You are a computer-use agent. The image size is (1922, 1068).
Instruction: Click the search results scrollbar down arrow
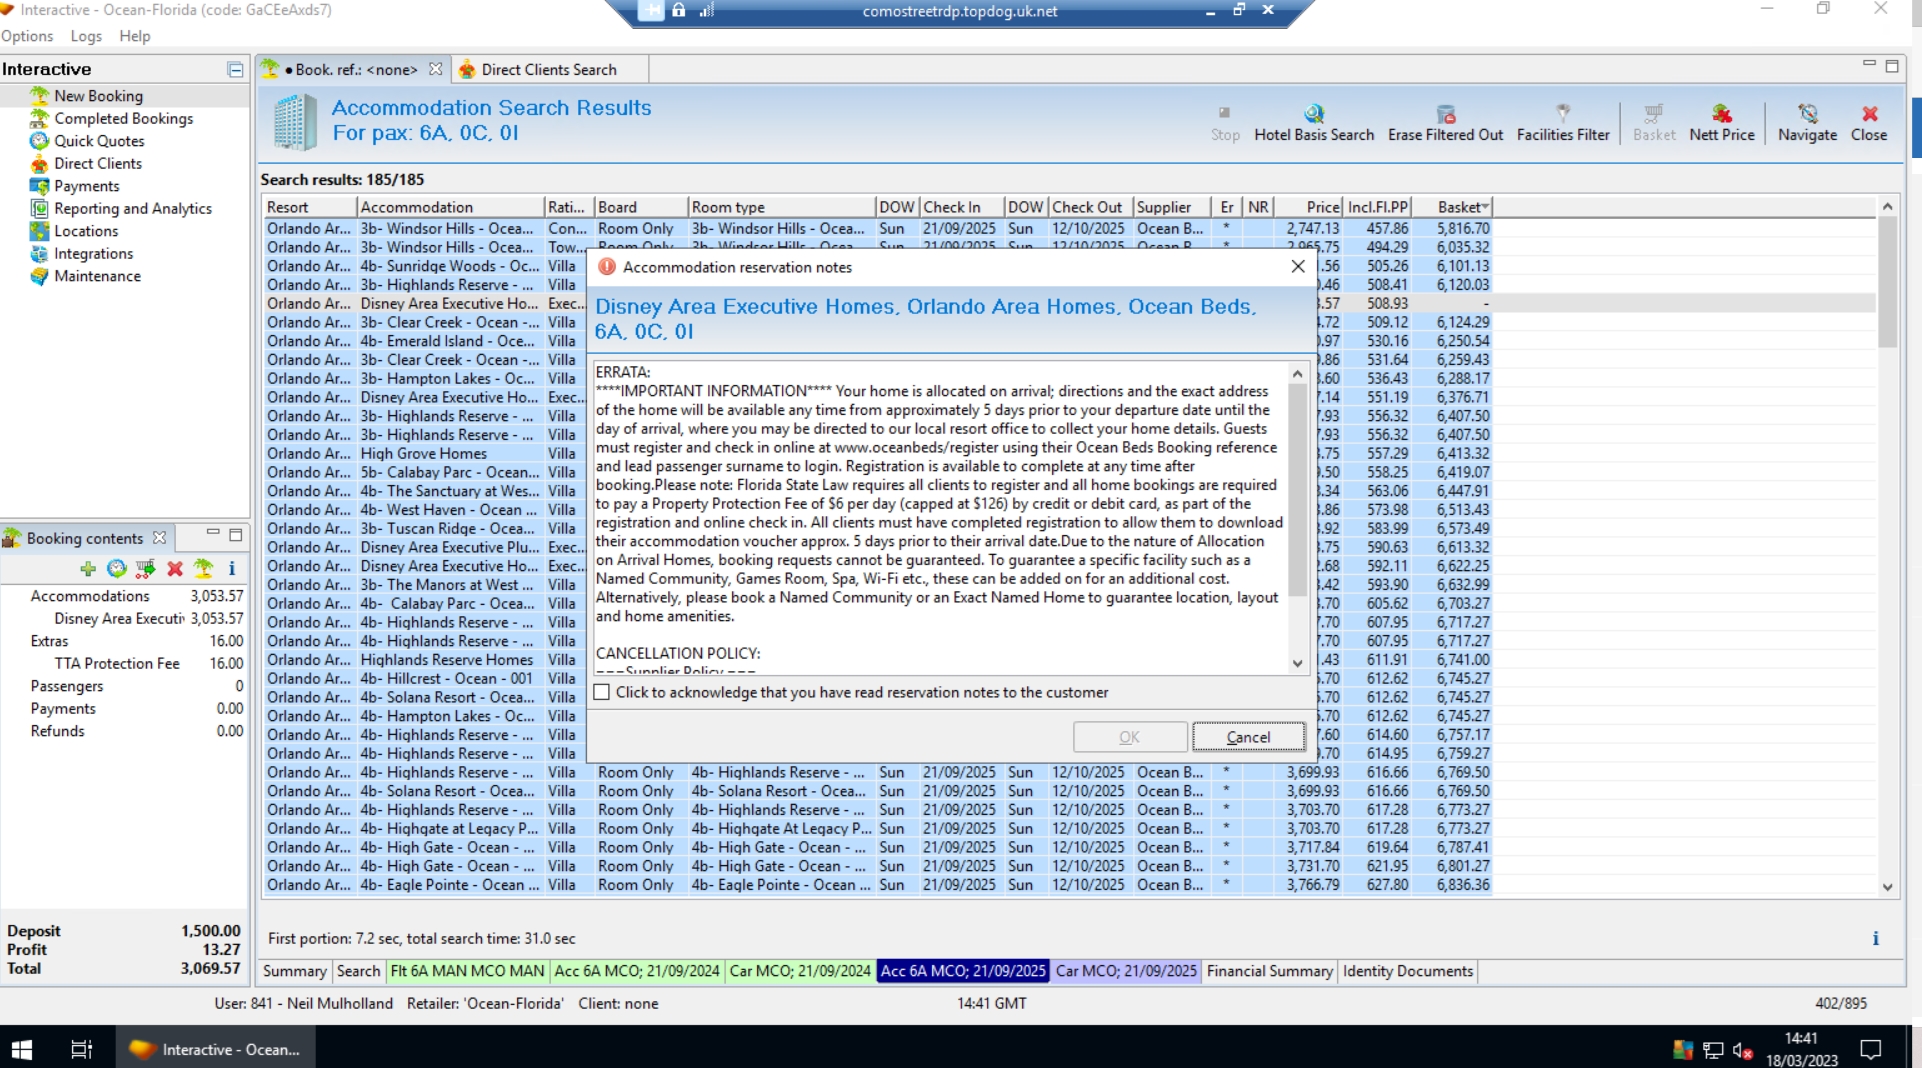(1887, 887)
